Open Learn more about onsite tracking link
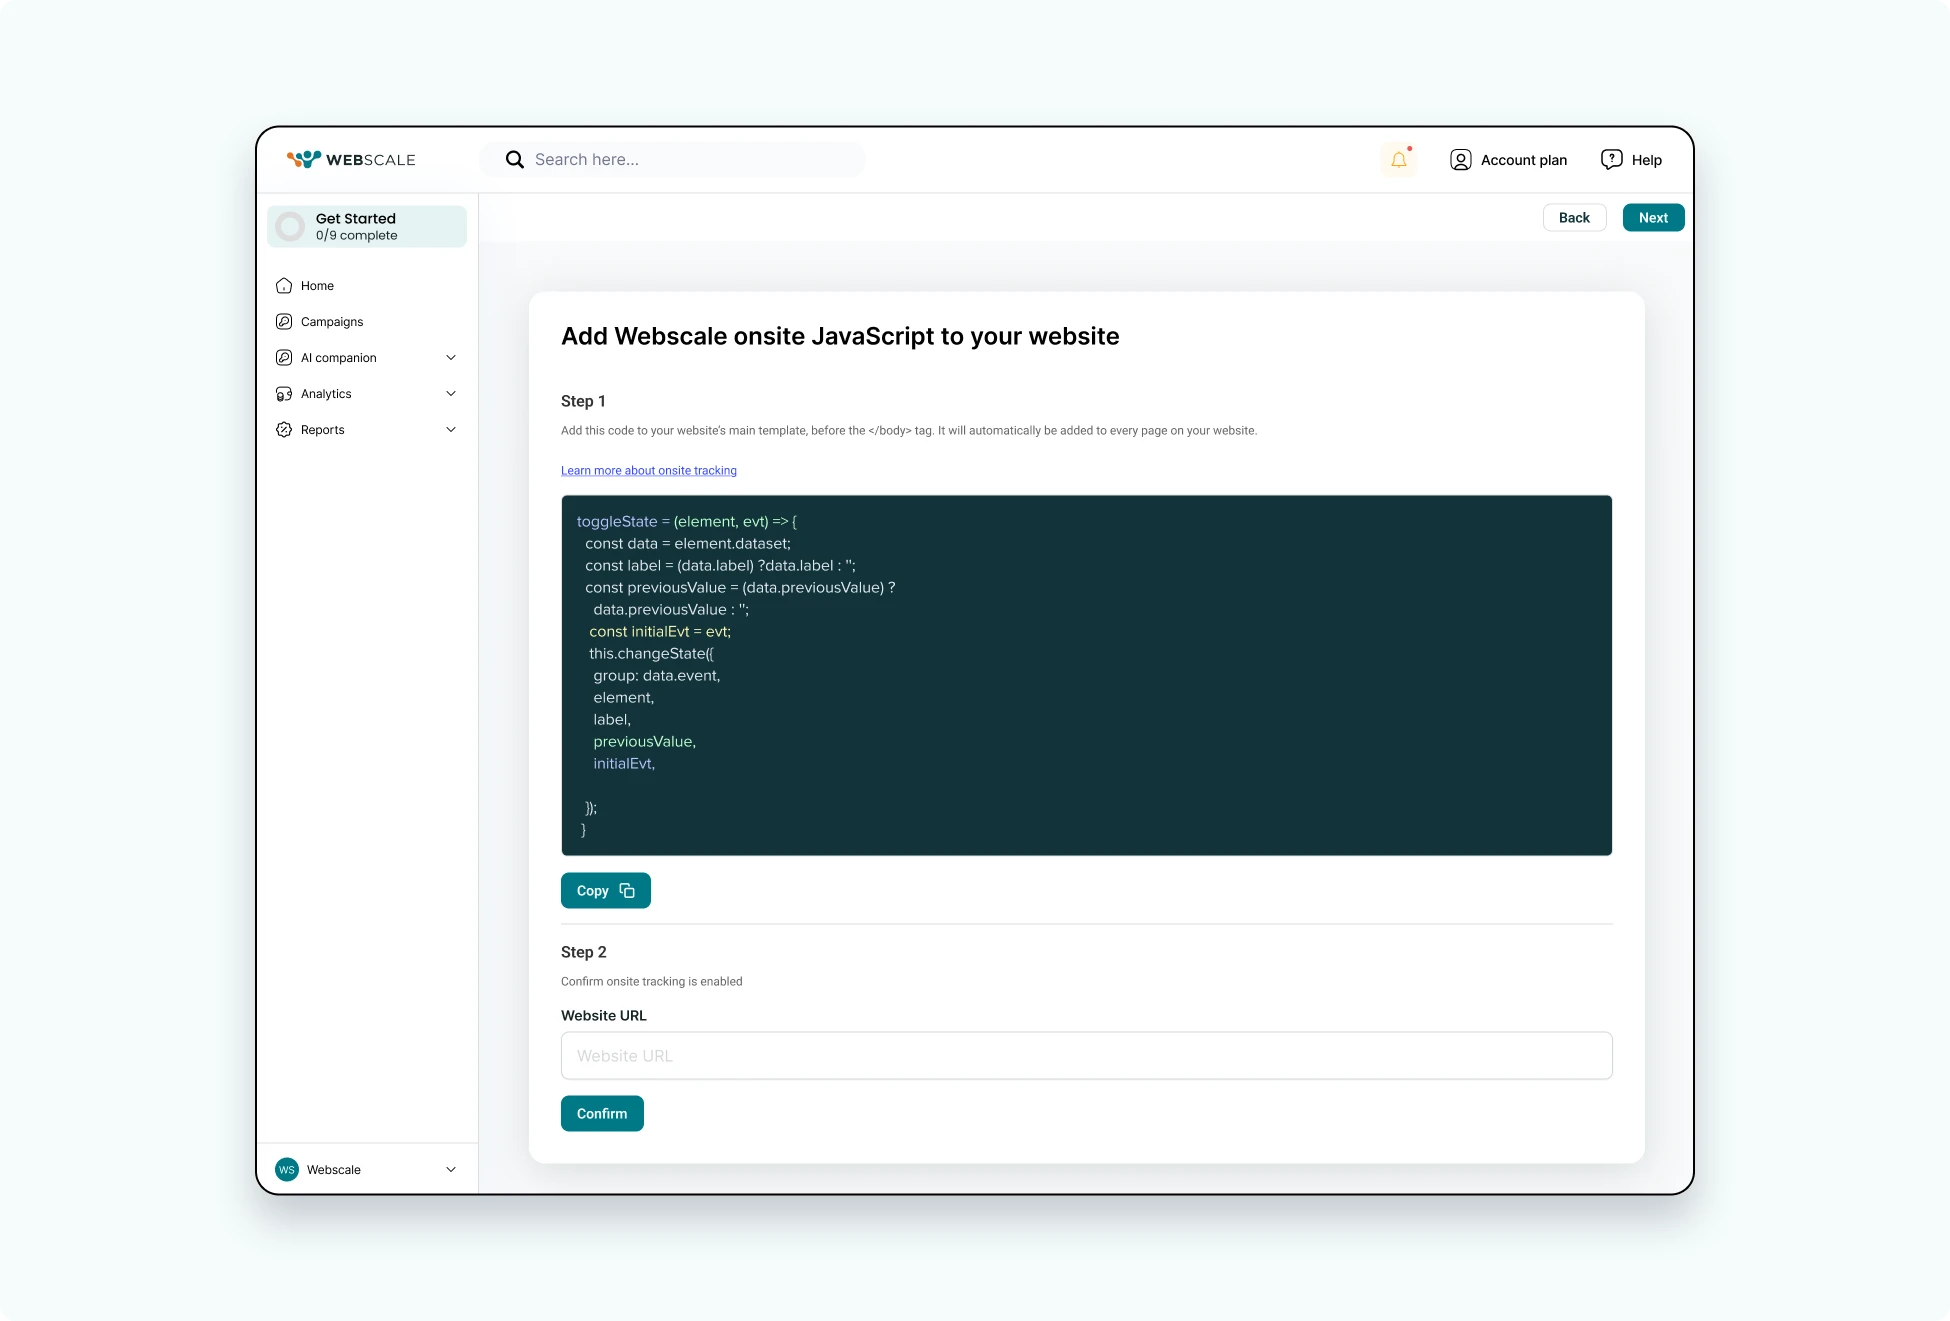This screenshot has height=1321, width=1950. pos(648,471)
